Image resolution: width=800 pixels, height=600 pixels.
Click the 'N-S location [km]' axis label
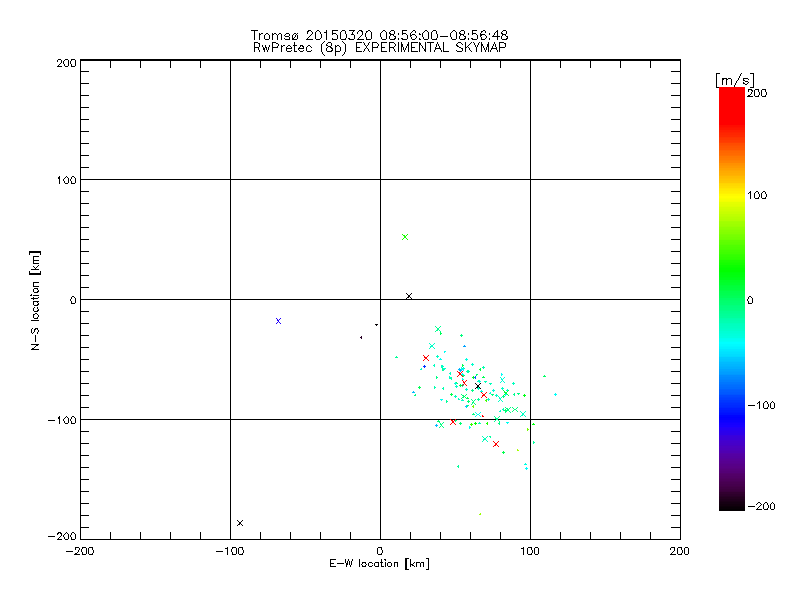[x=35, y=301]
